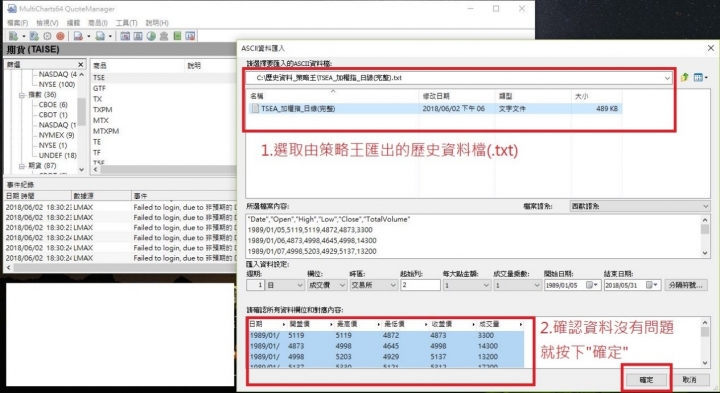Select the TSE symbol row

coord(163,78)
